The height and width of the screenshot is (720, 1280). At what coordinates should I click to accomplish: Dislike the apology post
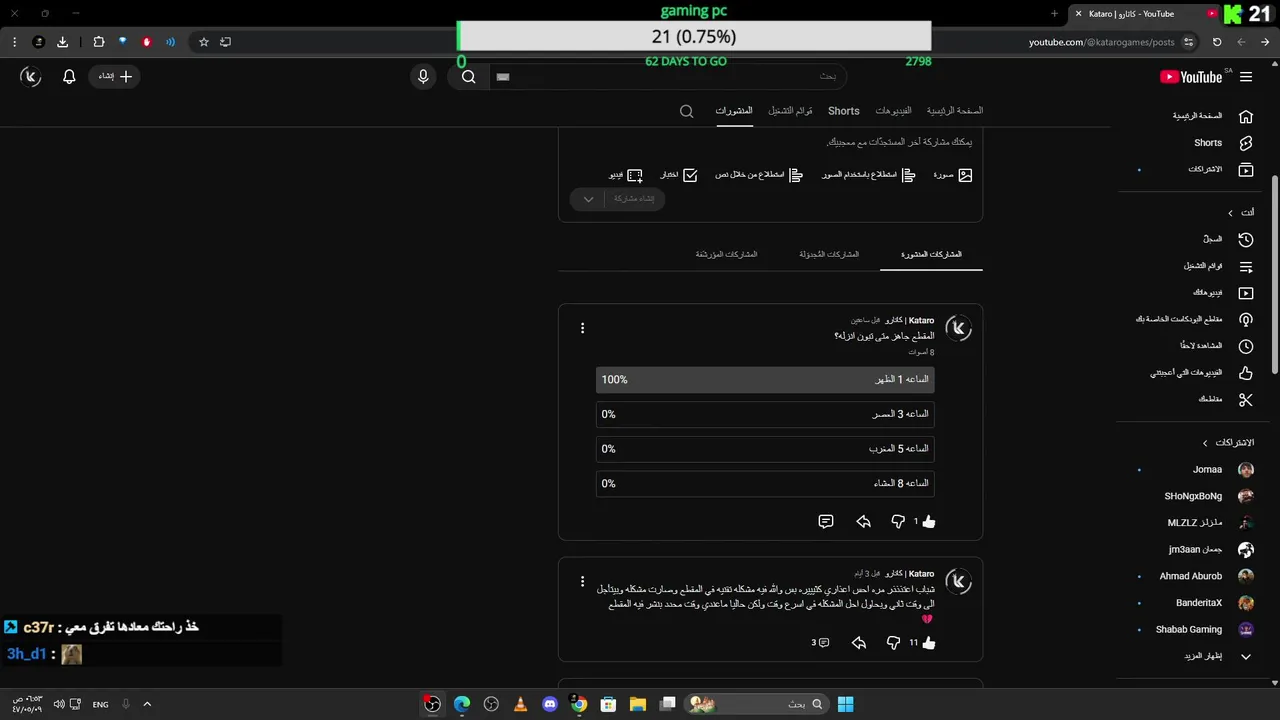(x=893, y=643)
